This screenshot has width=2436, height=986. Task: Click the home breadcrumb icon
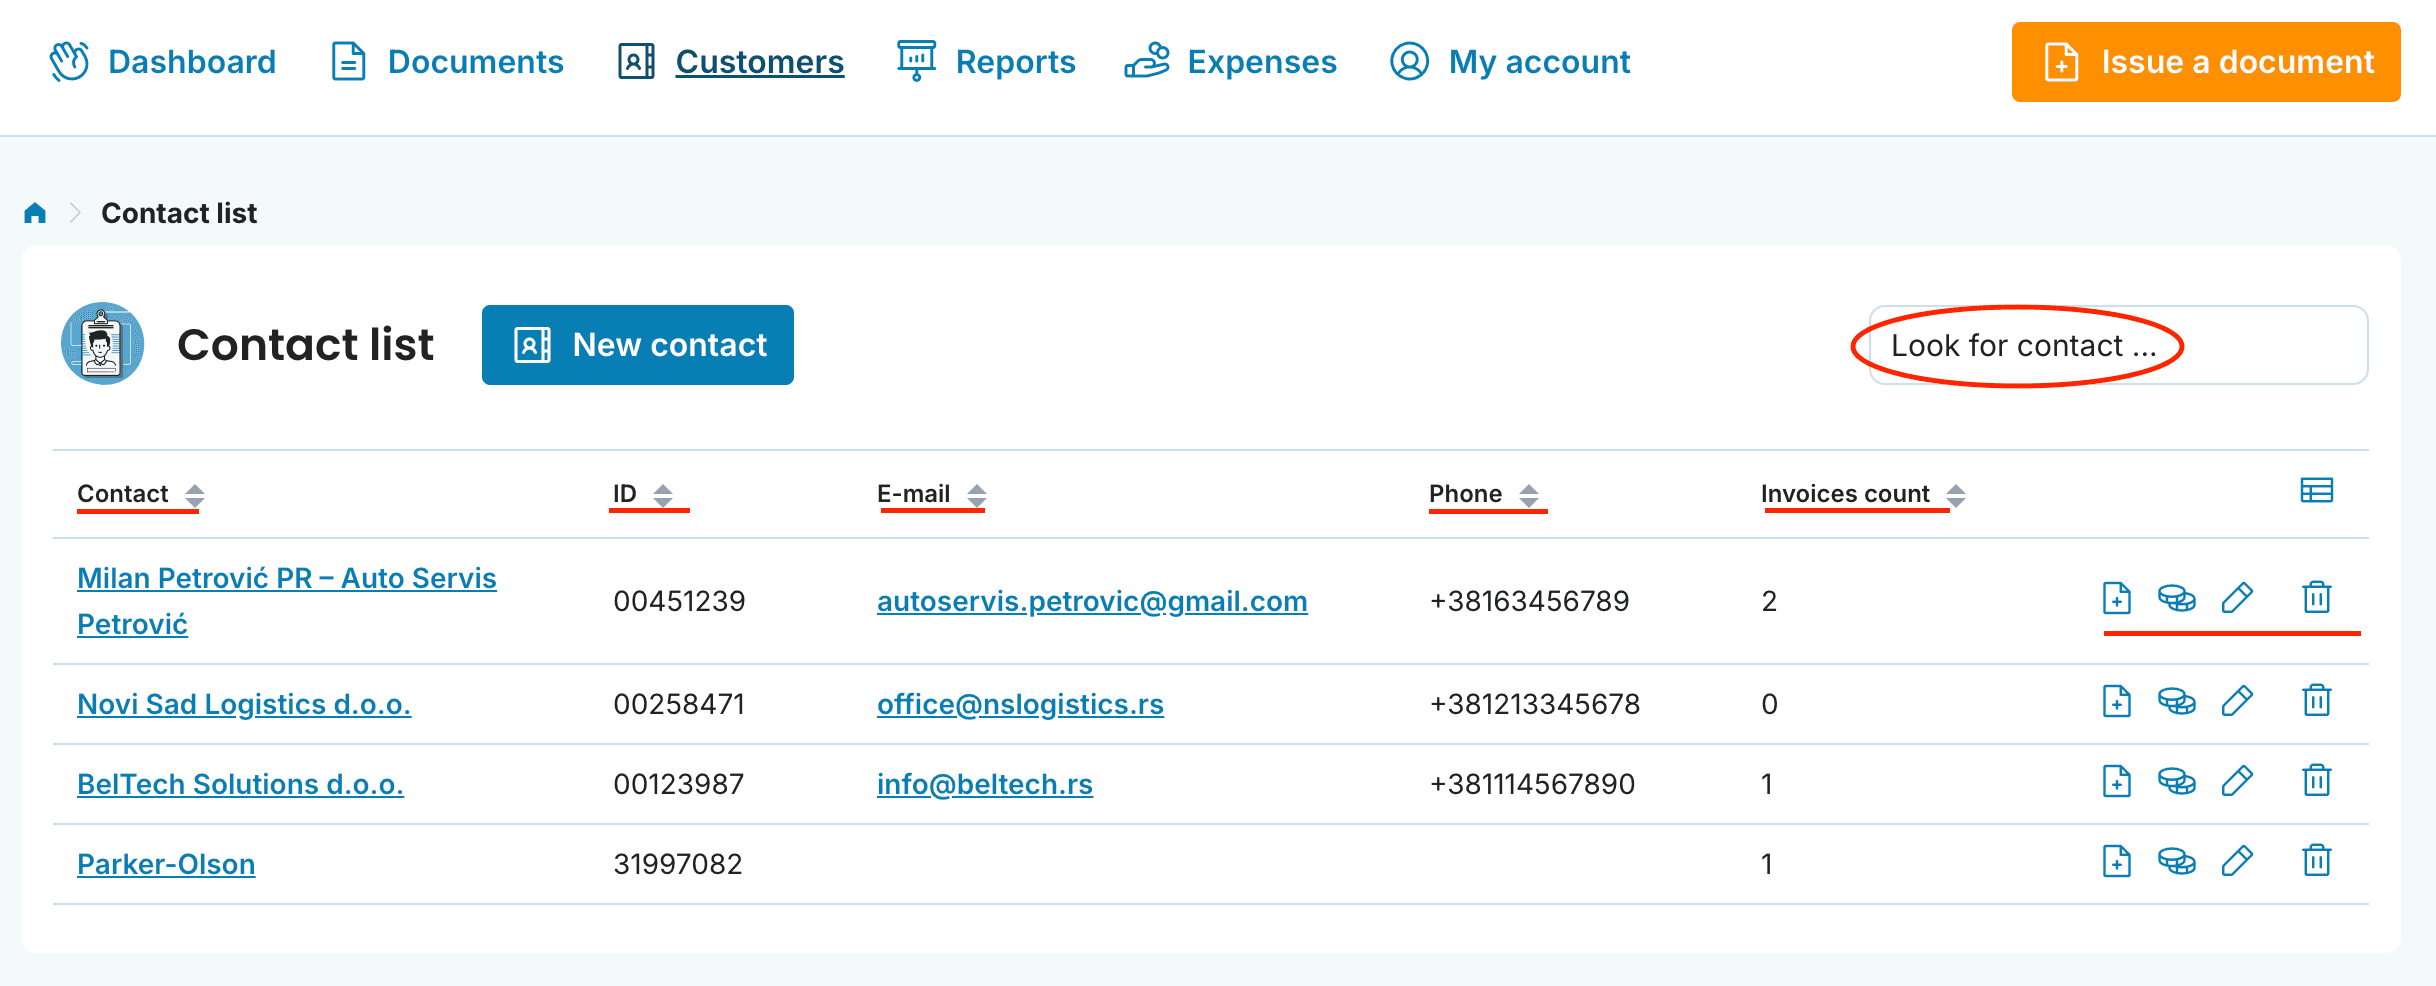[x=35, y=213]
